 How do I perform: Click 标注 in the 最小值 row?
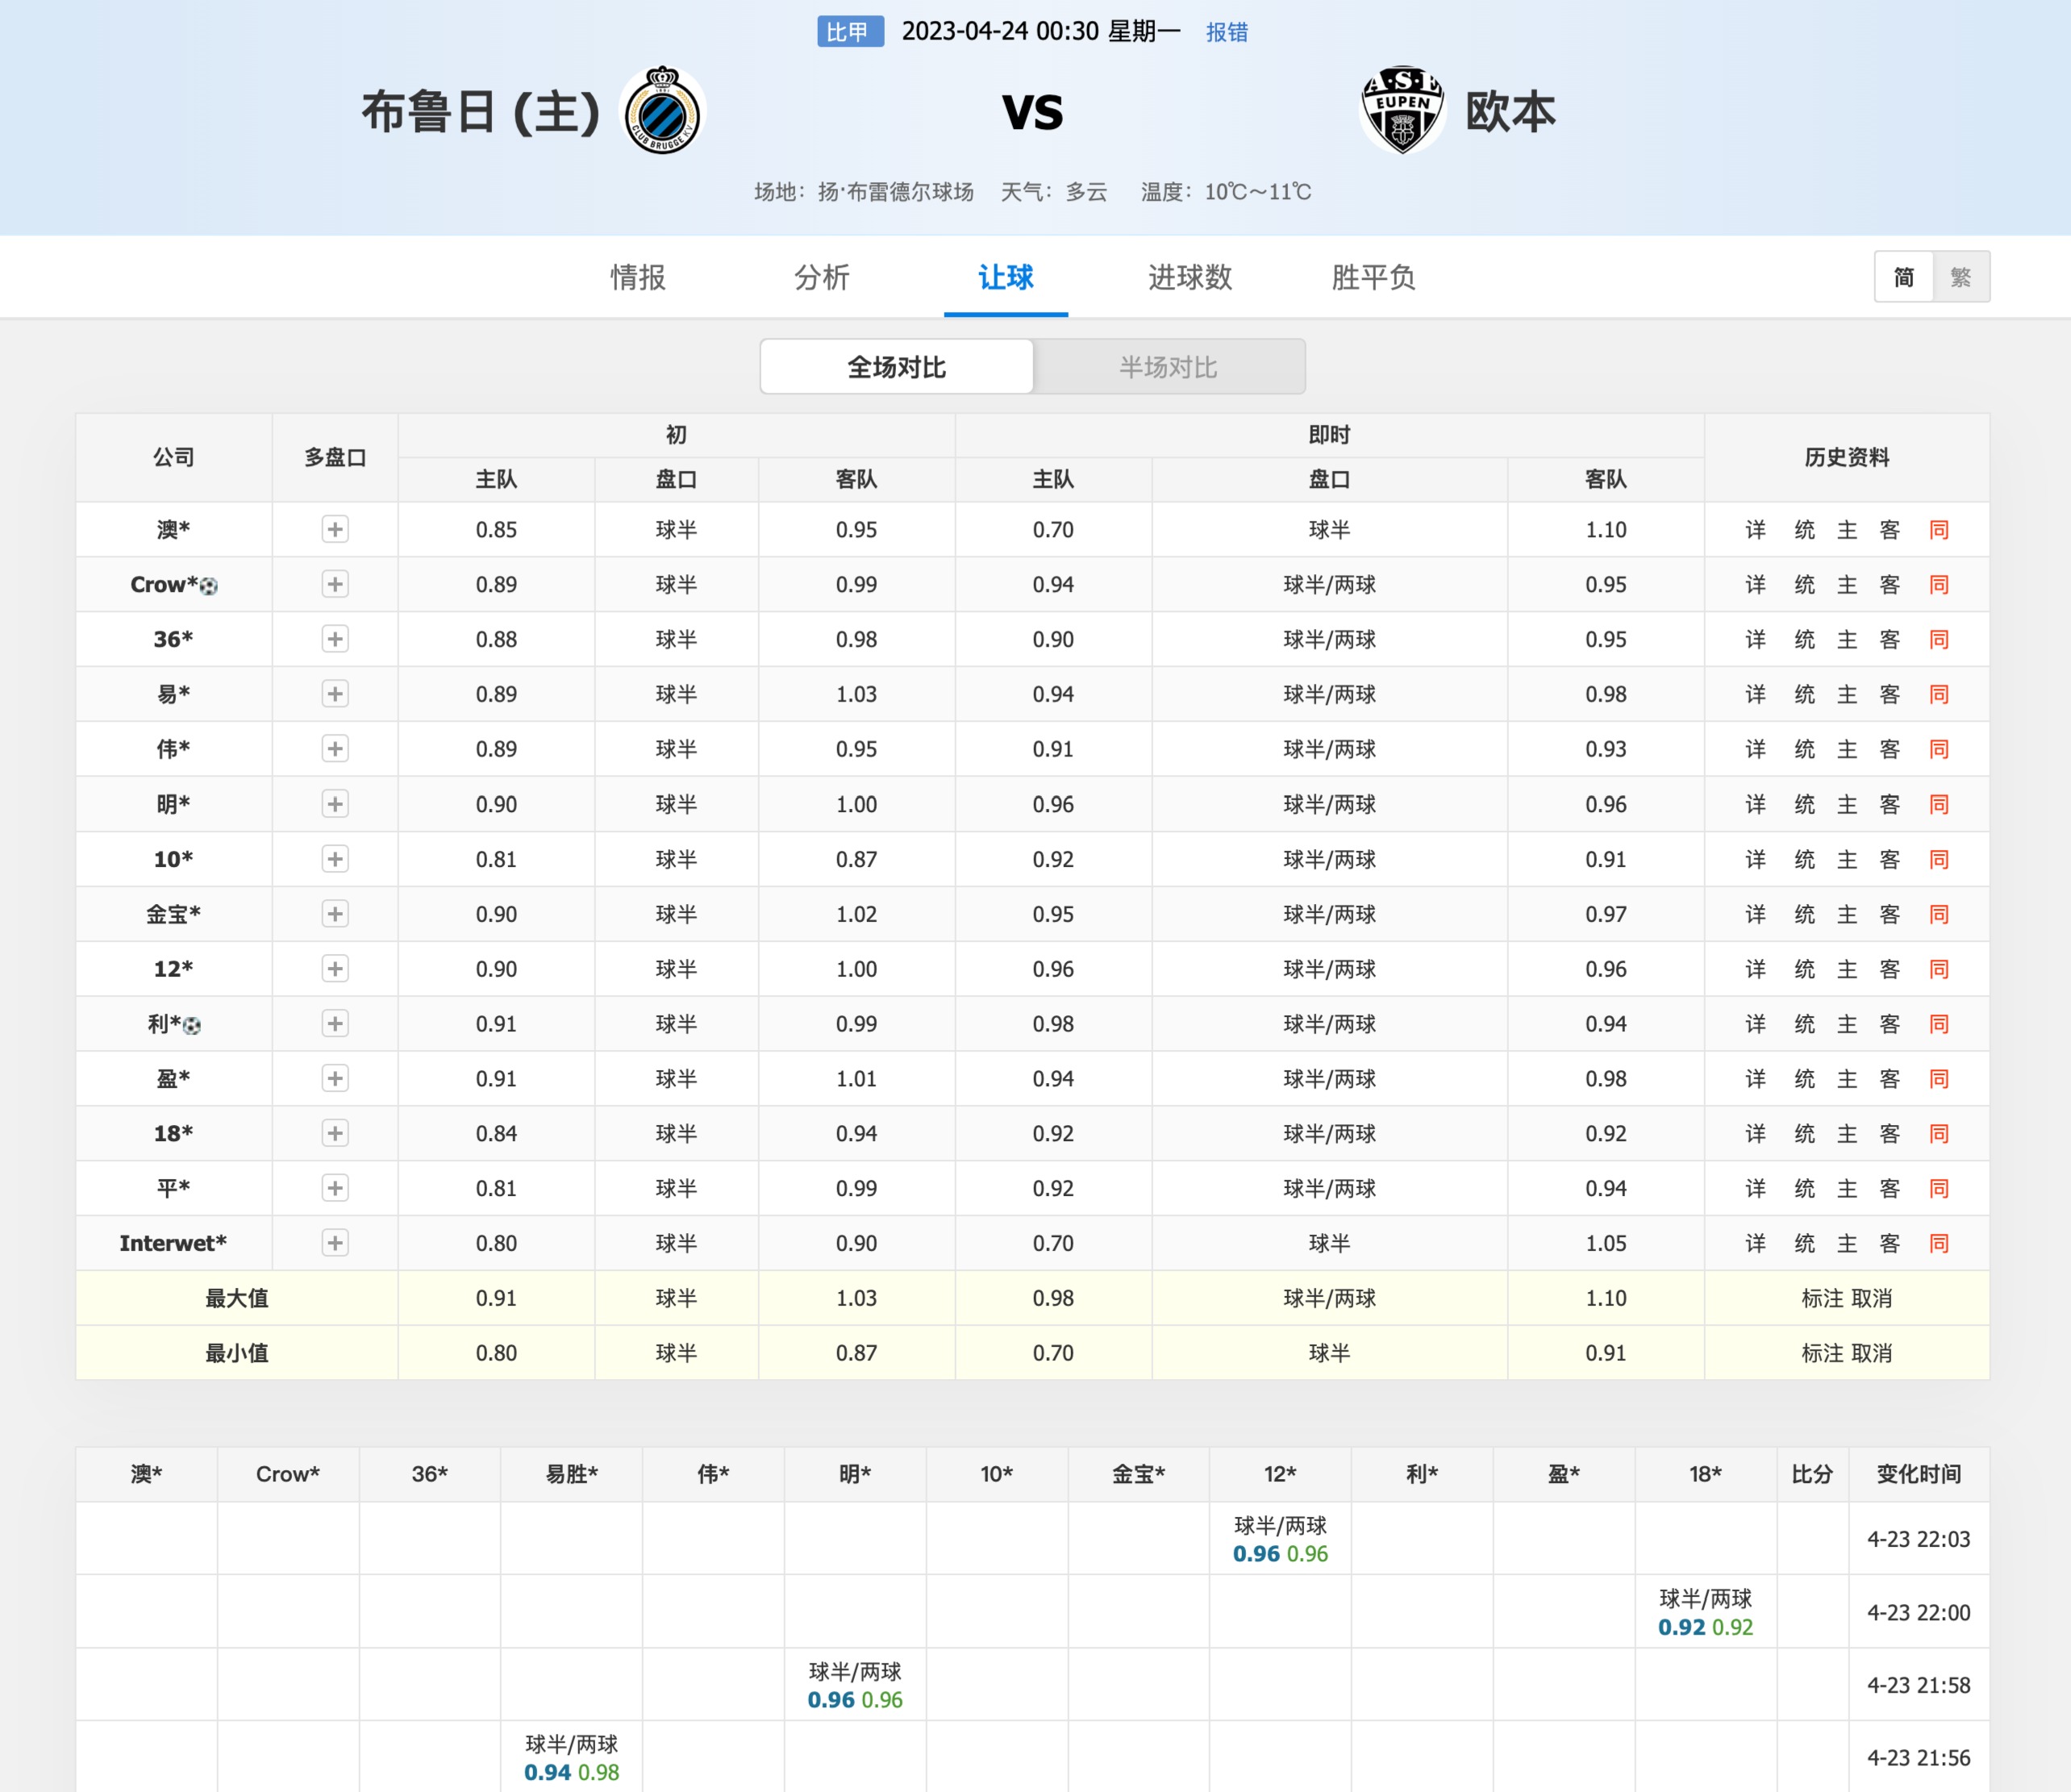pos(1822,1353)
